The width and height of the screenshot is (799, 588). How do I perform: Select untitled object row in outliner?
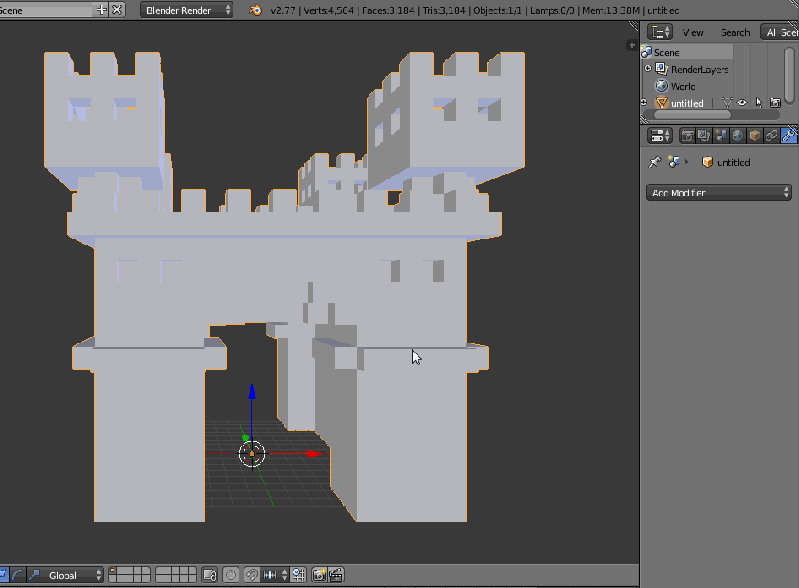coord(686,103)
